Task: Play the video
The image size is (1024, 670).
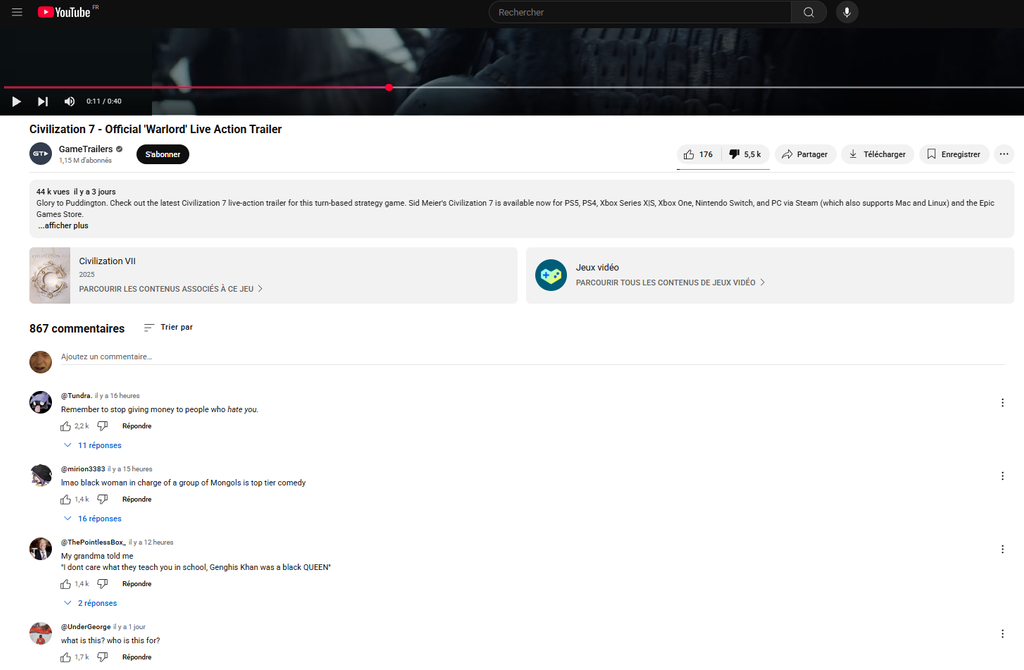Action: click(x=16, y=101)
